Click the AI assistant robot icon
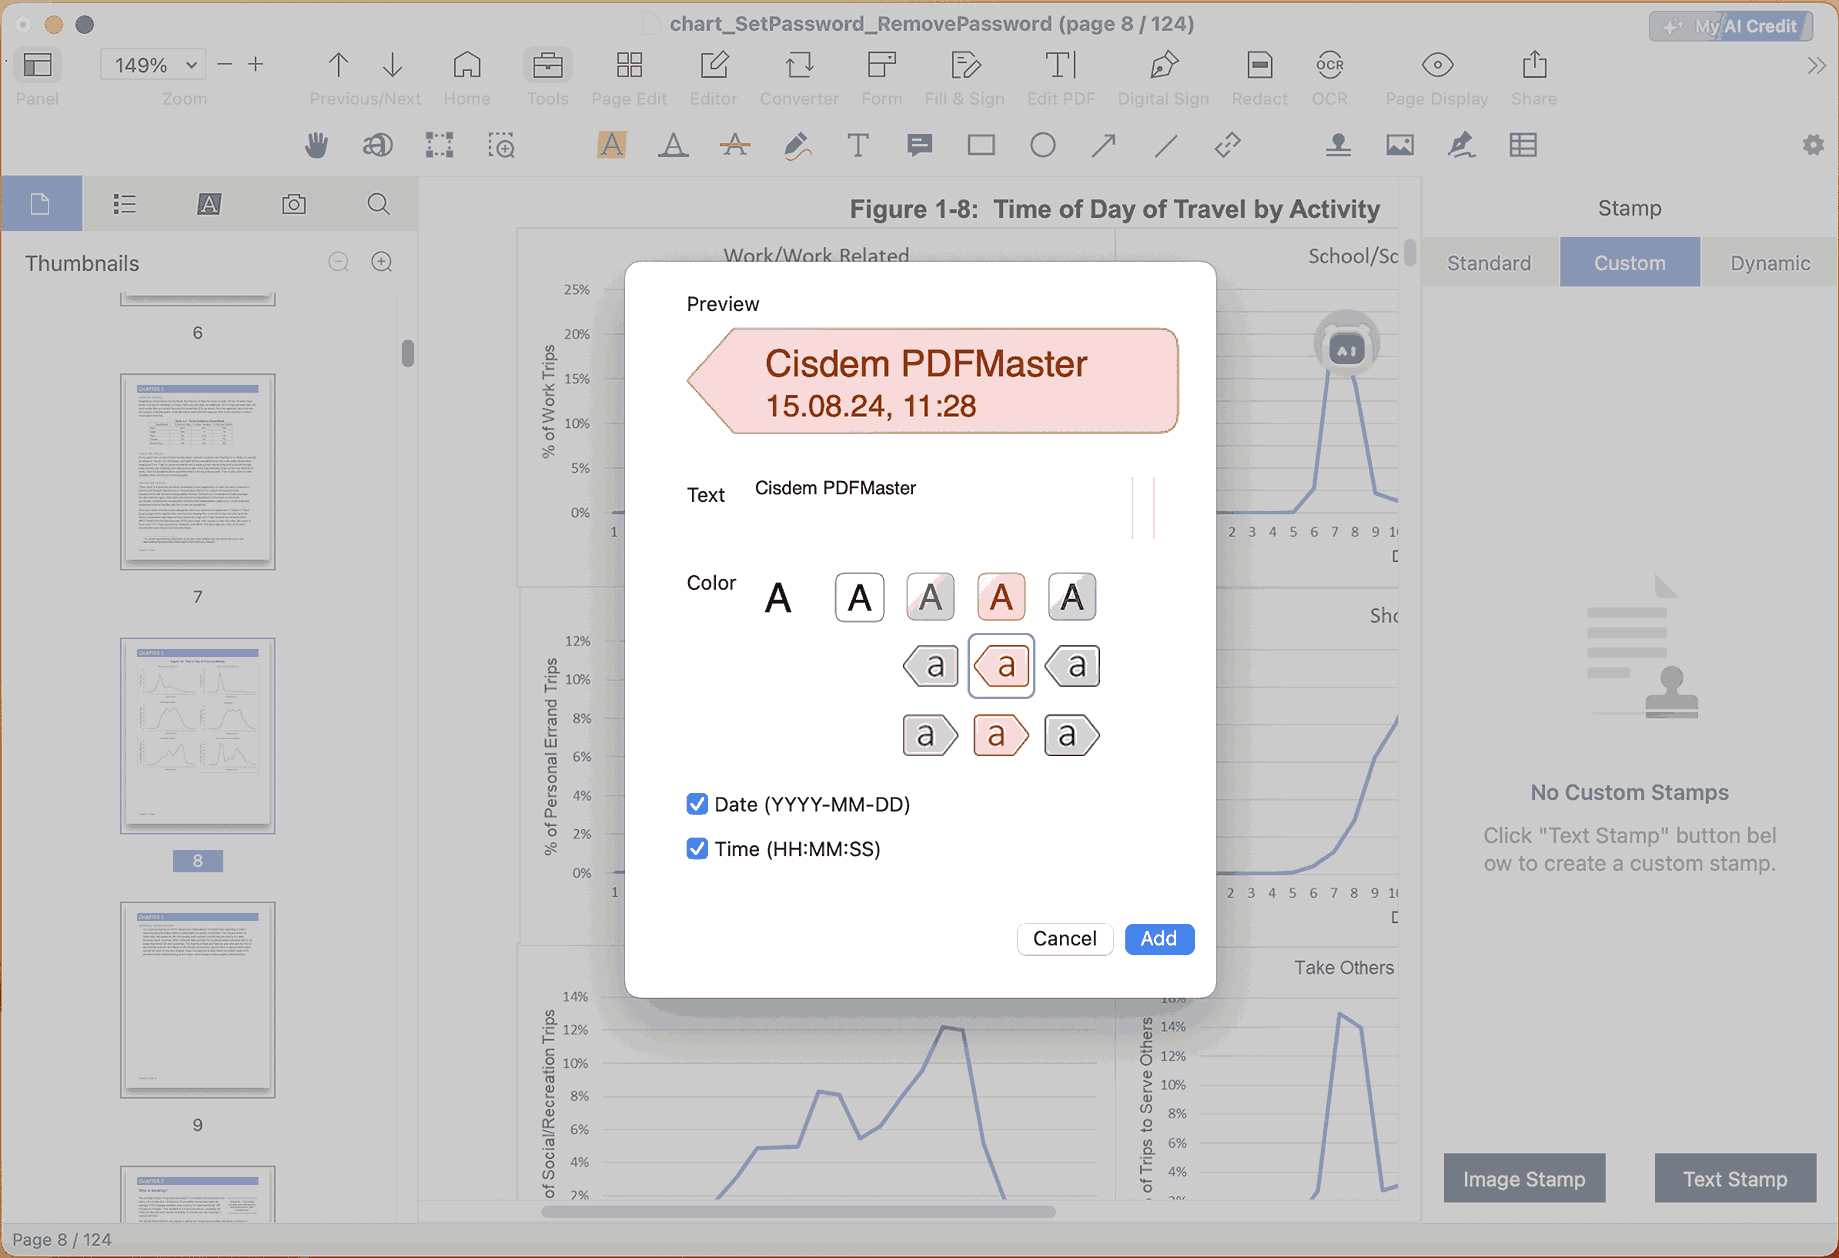 1346,343
